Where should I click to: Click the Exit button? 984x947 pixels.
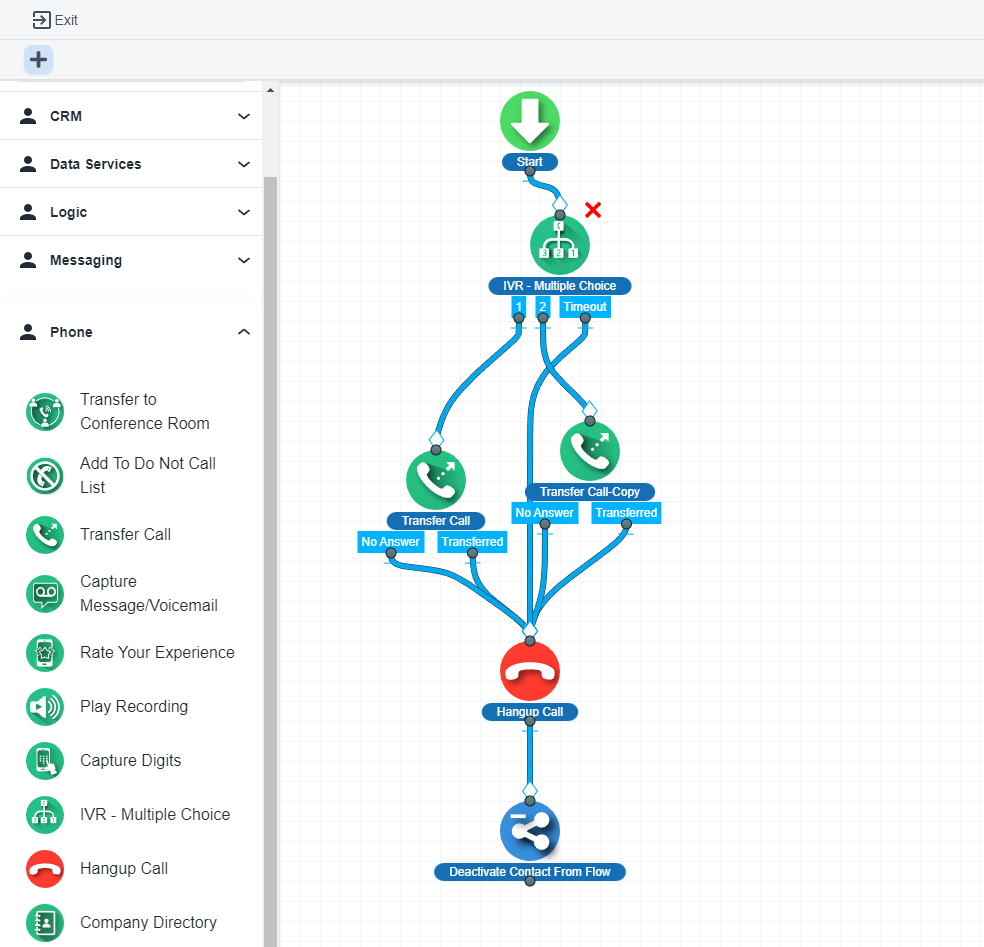coord(55,20)
